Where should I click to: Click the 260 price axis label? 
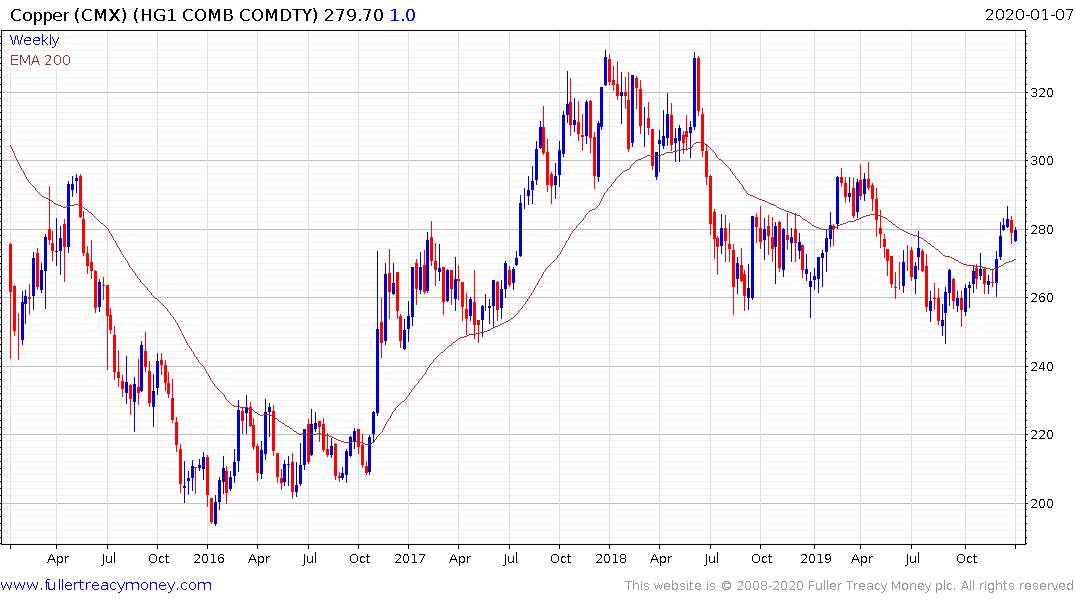coord(1042,298)
